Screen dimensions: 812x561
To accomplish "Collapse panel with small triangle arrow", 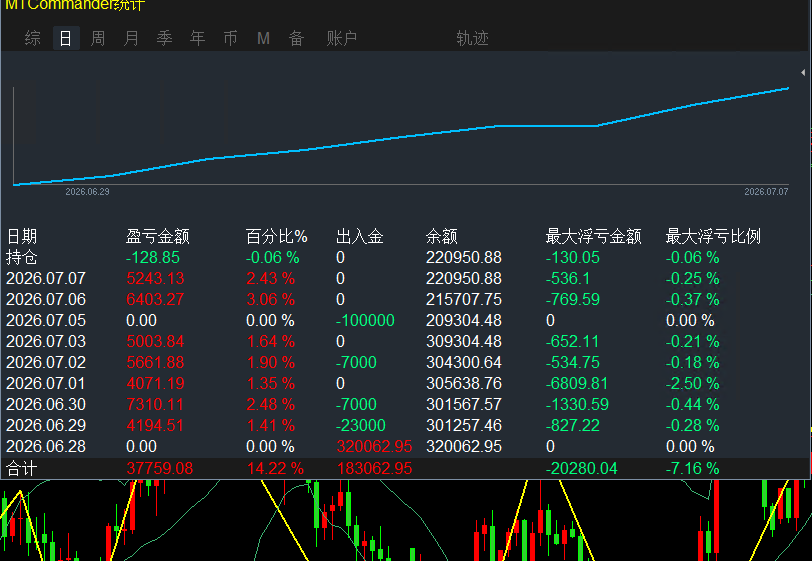I will tap(803, 73).
